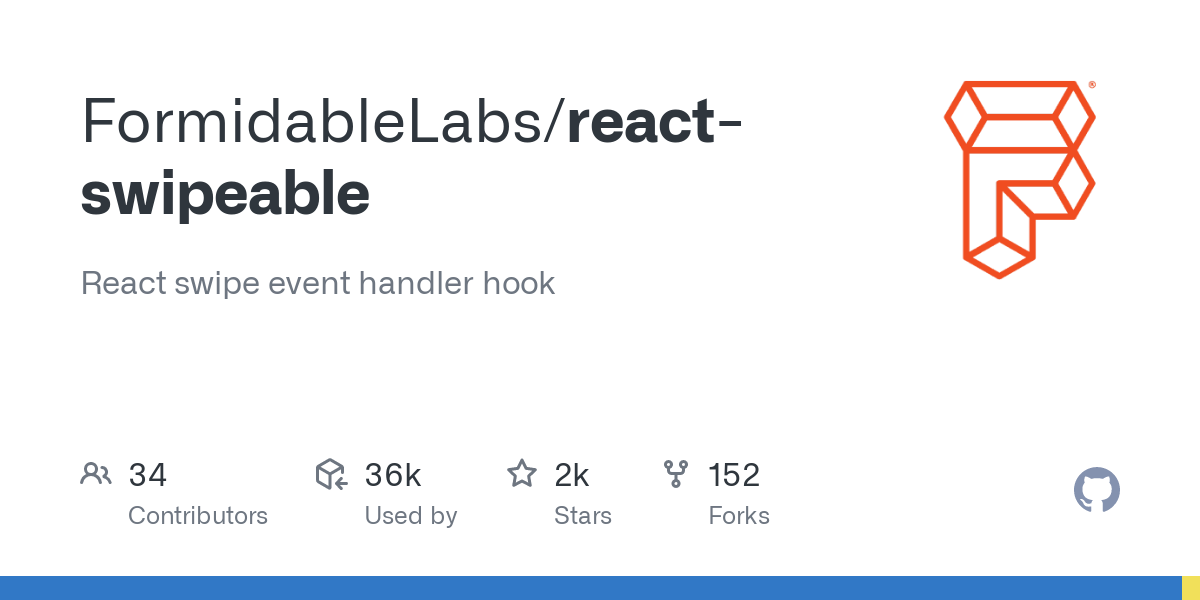1200x600 pixels.
Task: Click the 152 forks count
Action: (734, 475)
